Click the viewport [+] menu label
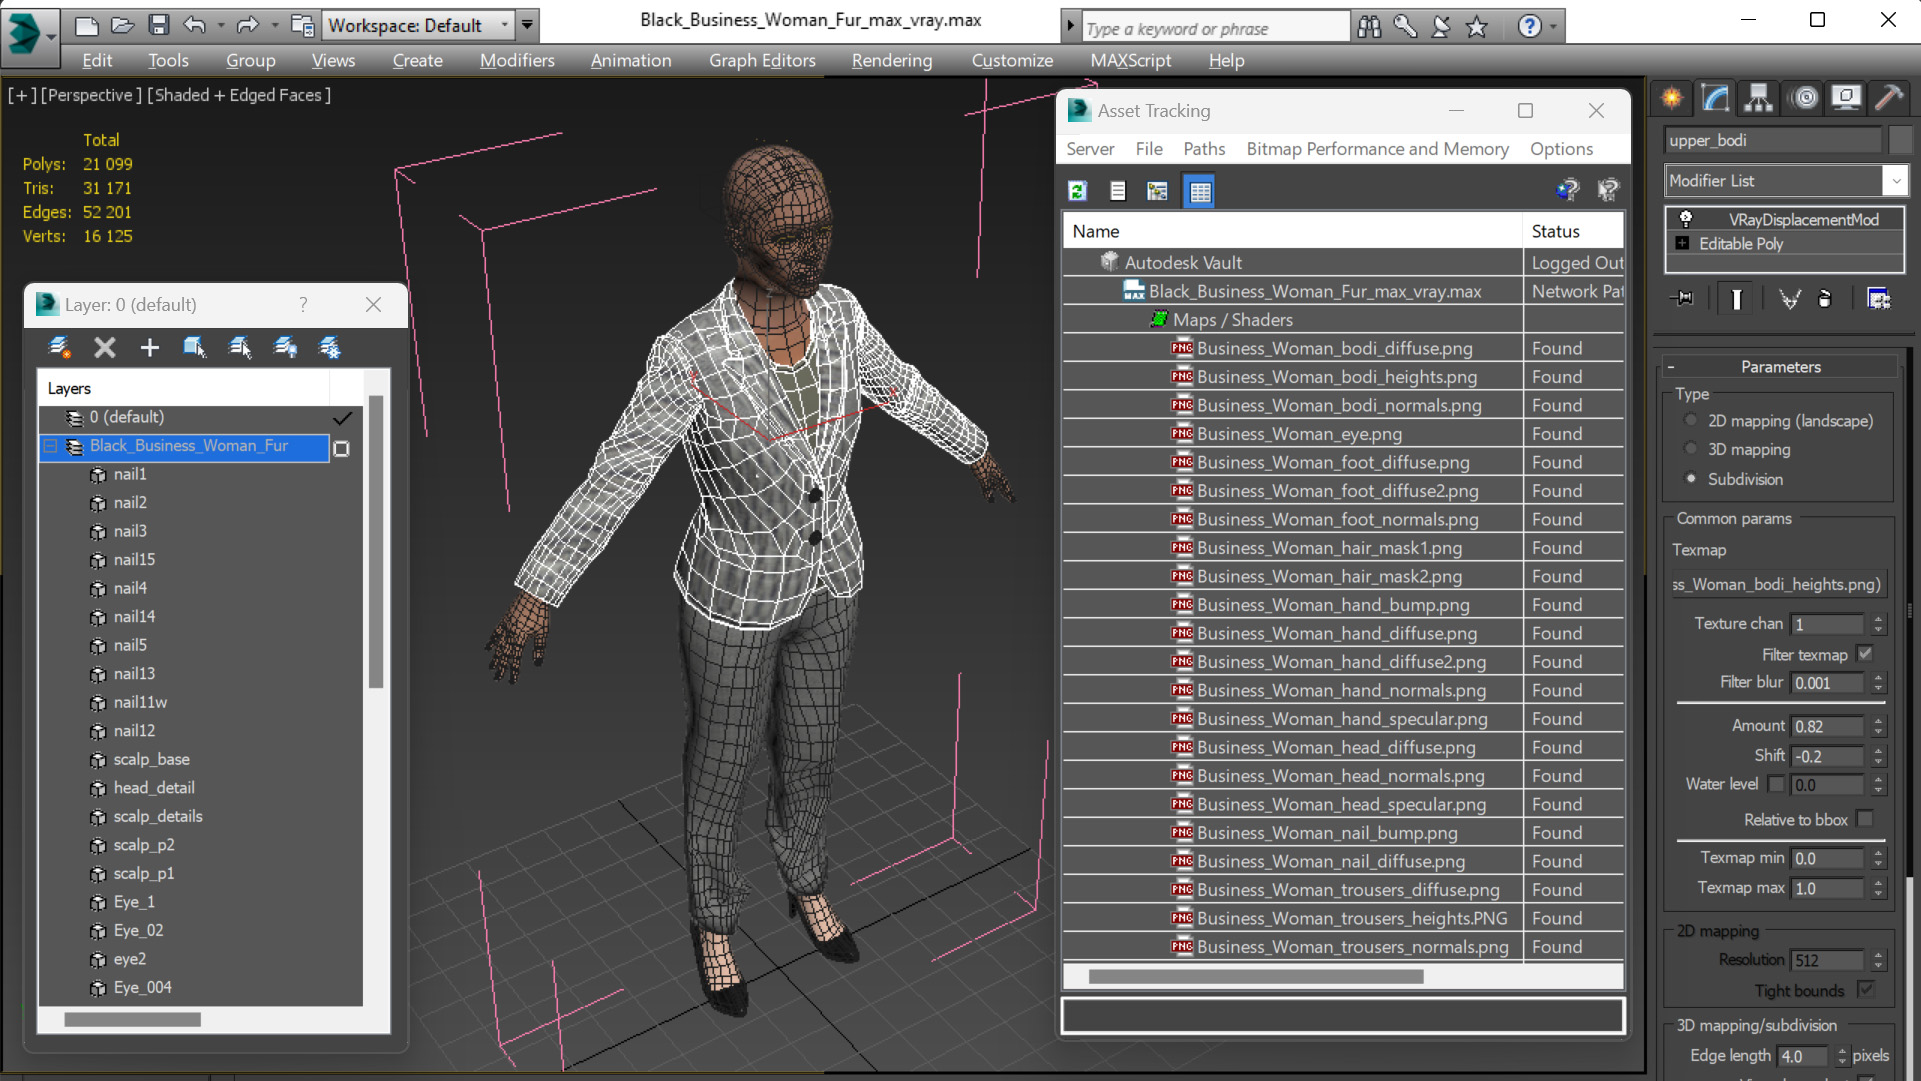The image size is (1921, 1081). click(23, 95)
